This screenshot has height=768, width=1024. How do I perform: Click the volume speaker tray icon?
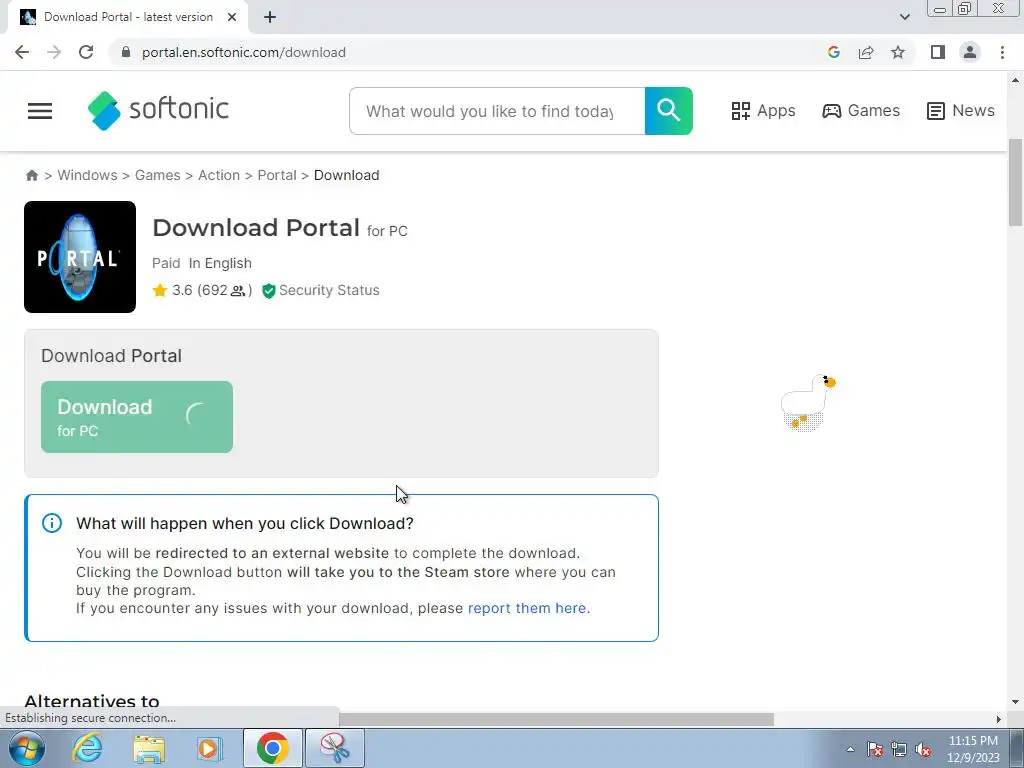923,749
